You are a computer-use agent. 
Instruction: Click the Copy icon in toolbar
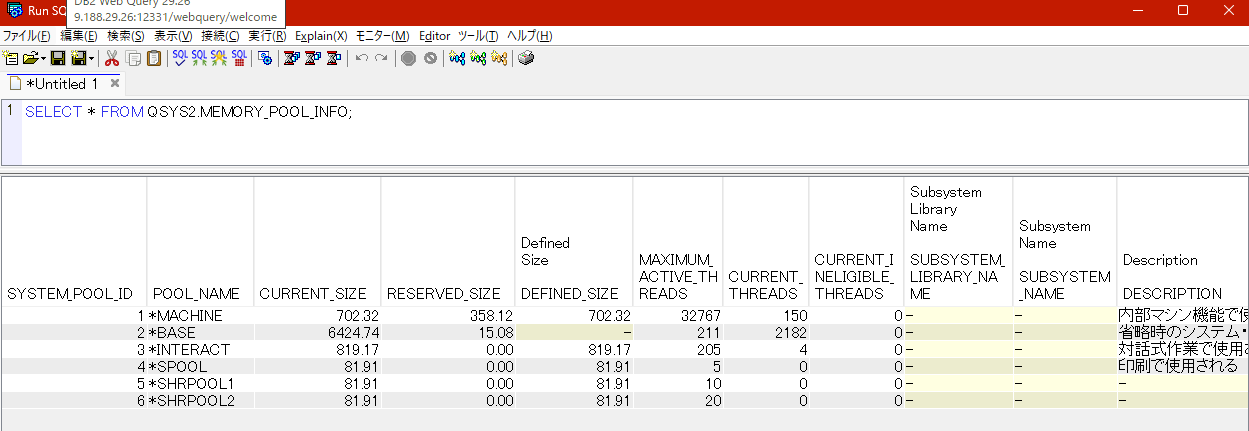[133, 58]
